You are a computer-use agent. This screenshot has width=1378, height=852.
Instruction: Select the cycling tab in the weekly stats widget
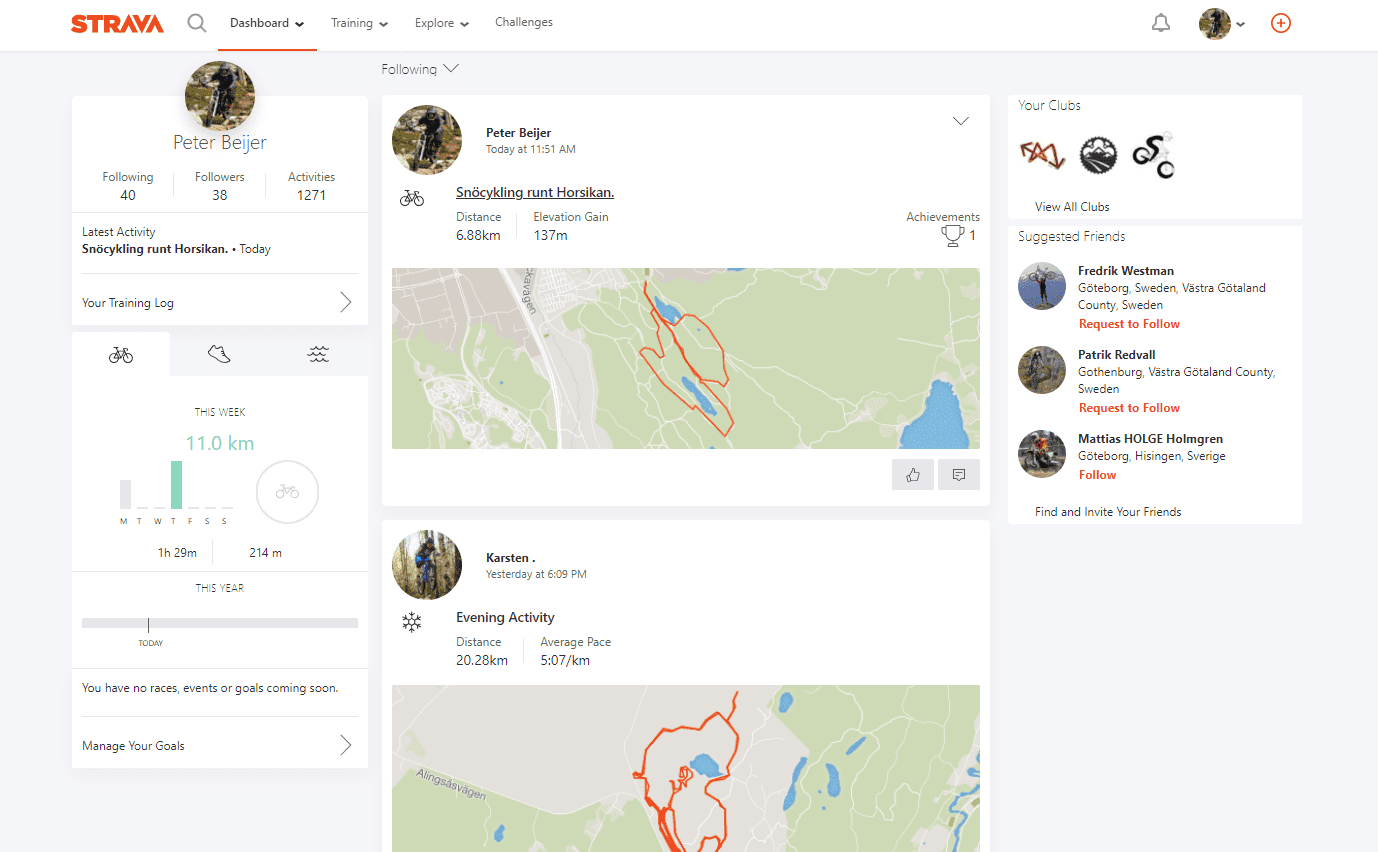coord(120,353)
